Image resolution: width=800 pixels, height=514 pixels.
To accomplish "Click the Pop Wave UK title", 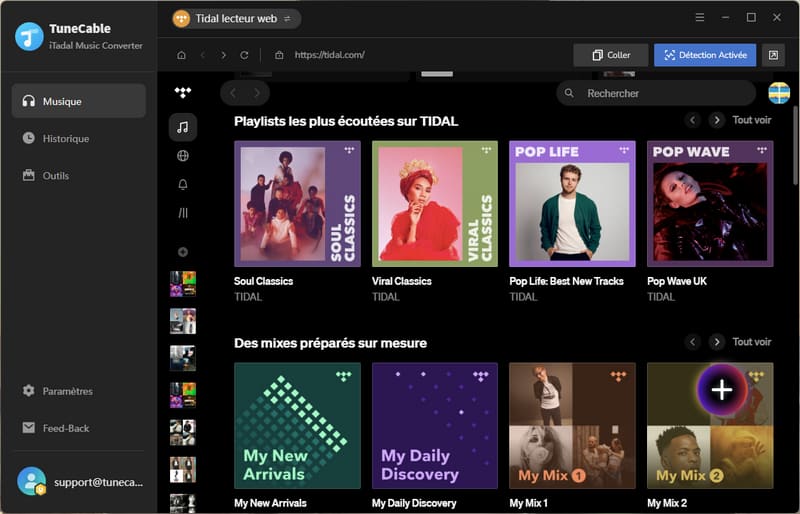I will coord(677,281).
